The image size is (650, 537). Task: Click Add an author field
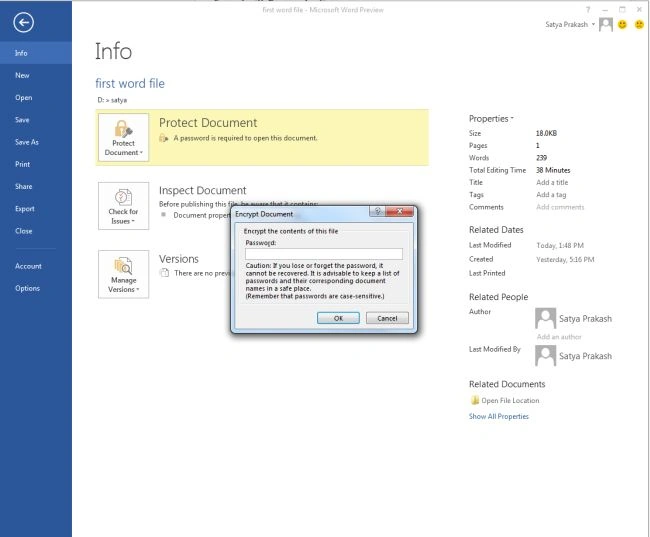[x=559, y=337]
